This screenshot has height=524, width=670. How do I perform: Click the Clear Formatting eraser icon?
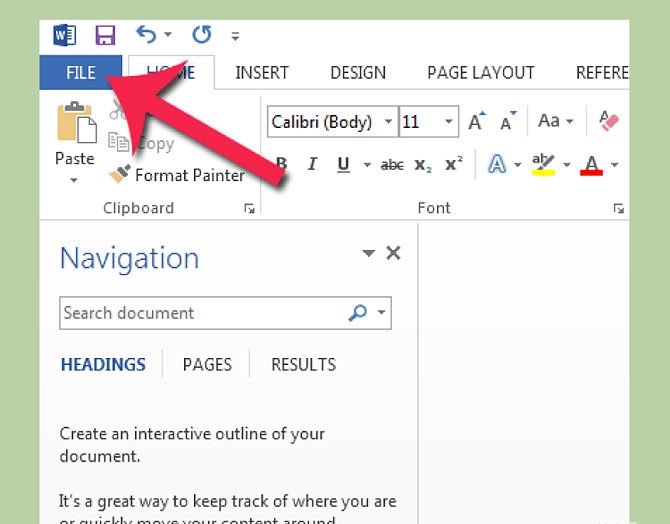coord(609,122)
